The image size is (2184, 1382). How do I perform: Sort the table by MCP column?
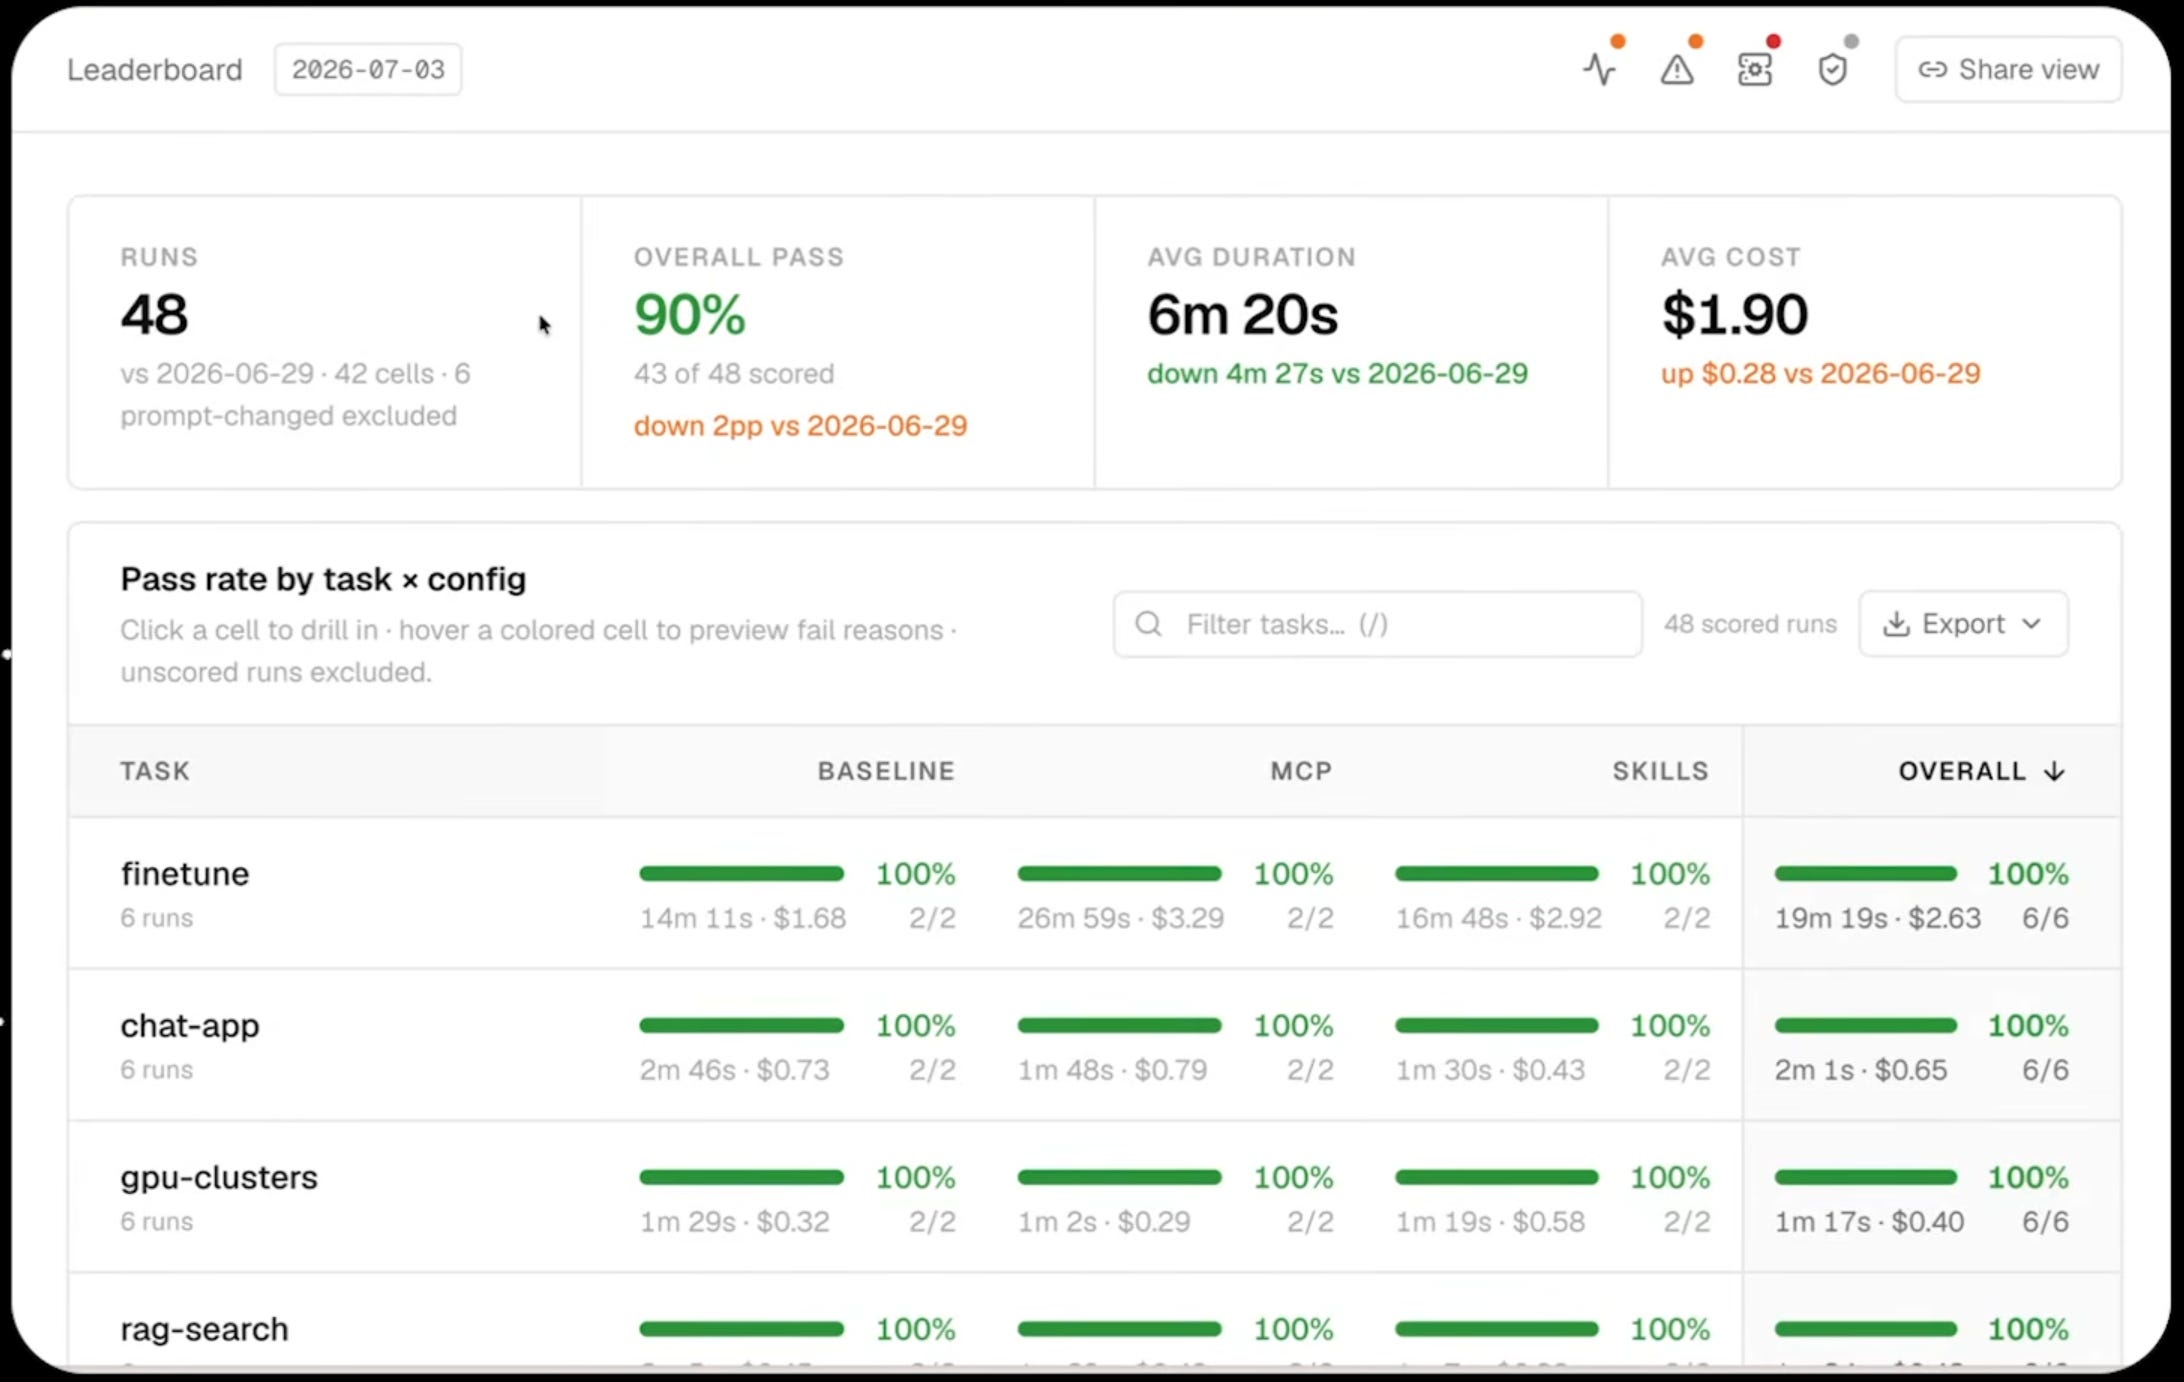(1301, 771)
